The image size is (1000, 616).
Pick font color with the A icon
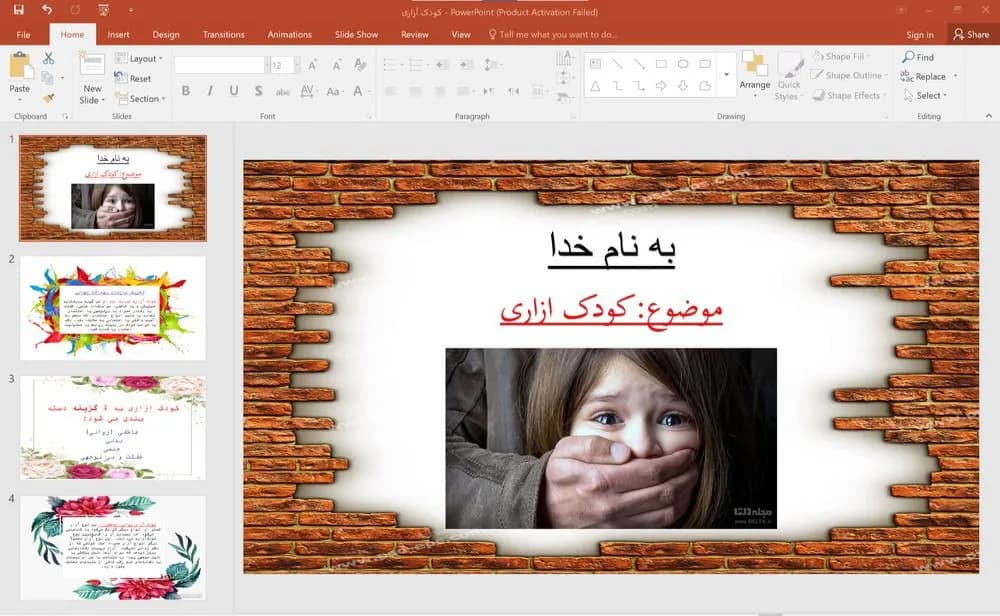coord(358,91)
